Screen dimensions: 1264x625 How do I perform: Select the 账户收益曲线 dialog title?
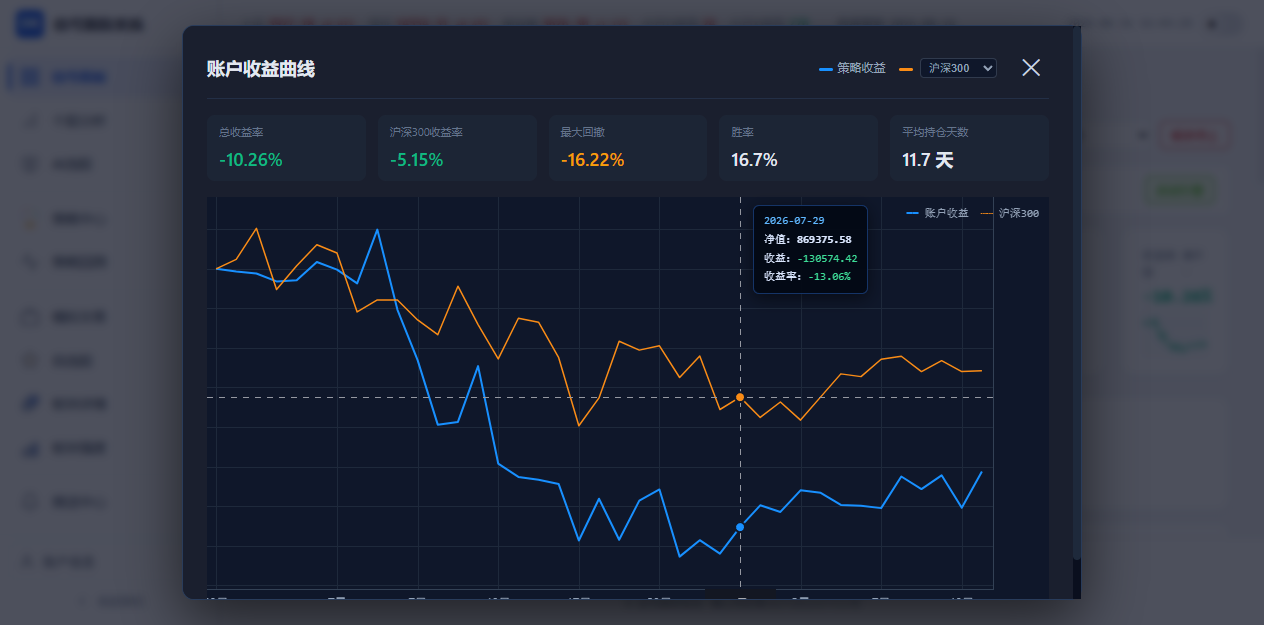coord(261,68)
